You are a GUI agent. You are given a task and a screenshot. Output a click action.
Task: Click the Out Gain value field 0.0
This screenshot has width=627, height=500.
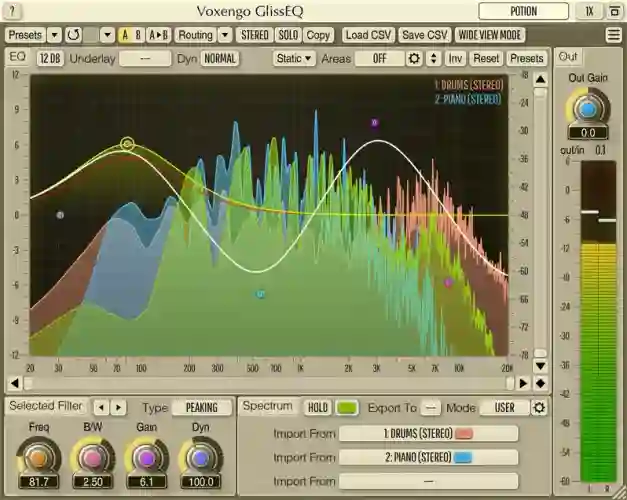[x=588, y=132]
